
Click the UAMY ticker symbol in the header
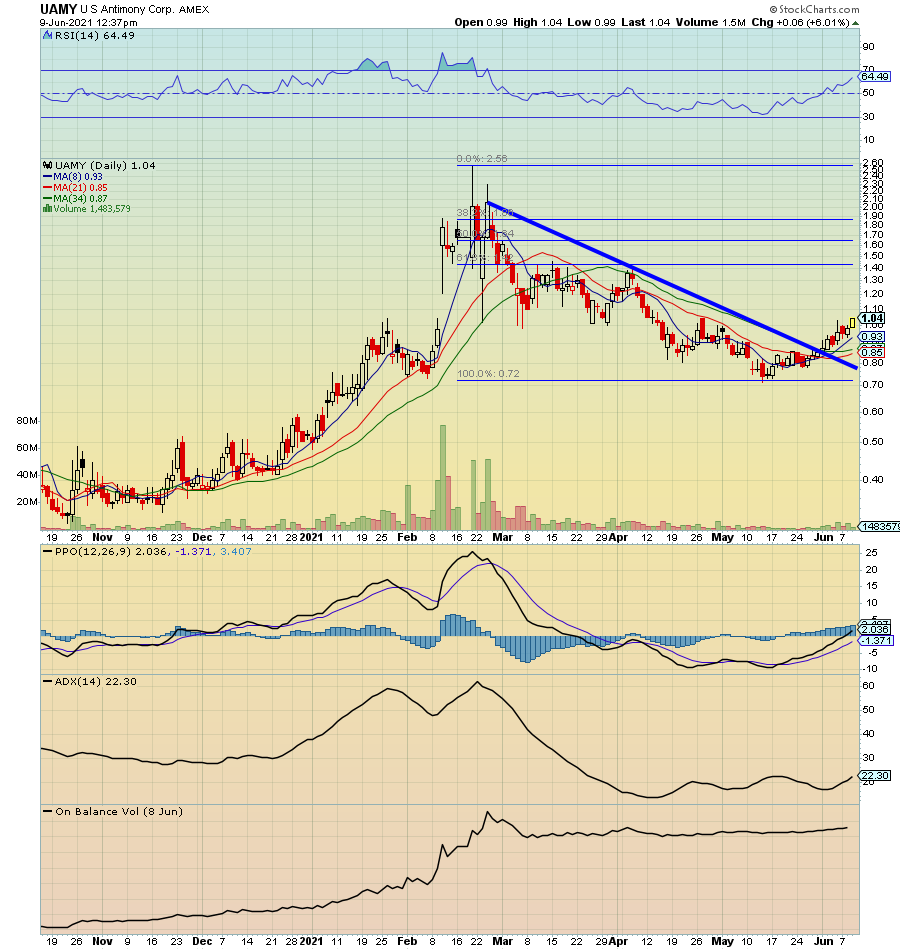click(58, 9)
